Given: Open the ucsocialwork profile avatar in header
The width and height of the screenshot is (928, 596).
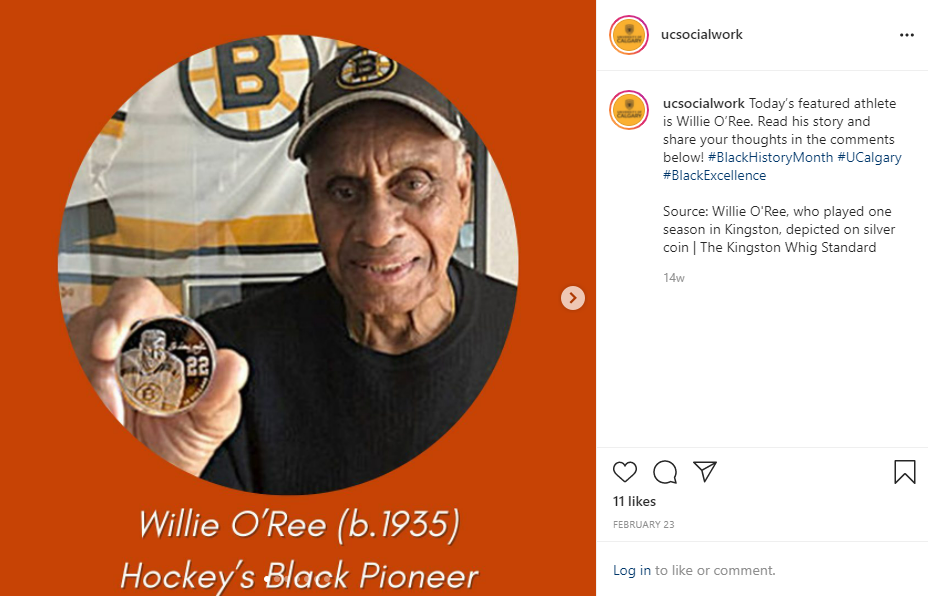Looking at the screenshot, I should tap(629, 35).
